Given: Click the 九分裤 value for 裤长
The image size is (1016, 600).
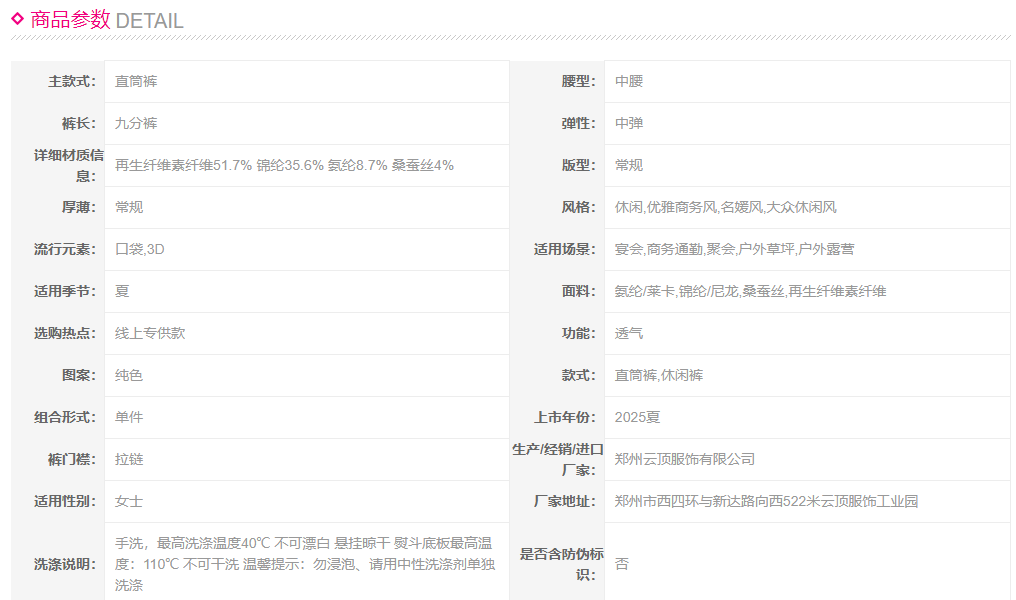Looking at the screenshot, I should tap(136, 123).
